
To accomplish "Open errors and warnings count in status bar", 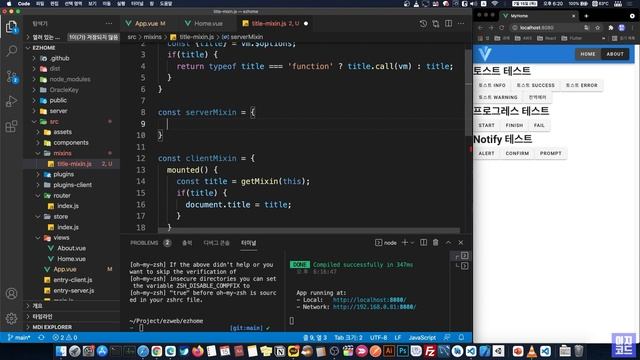I will (65, 338).
